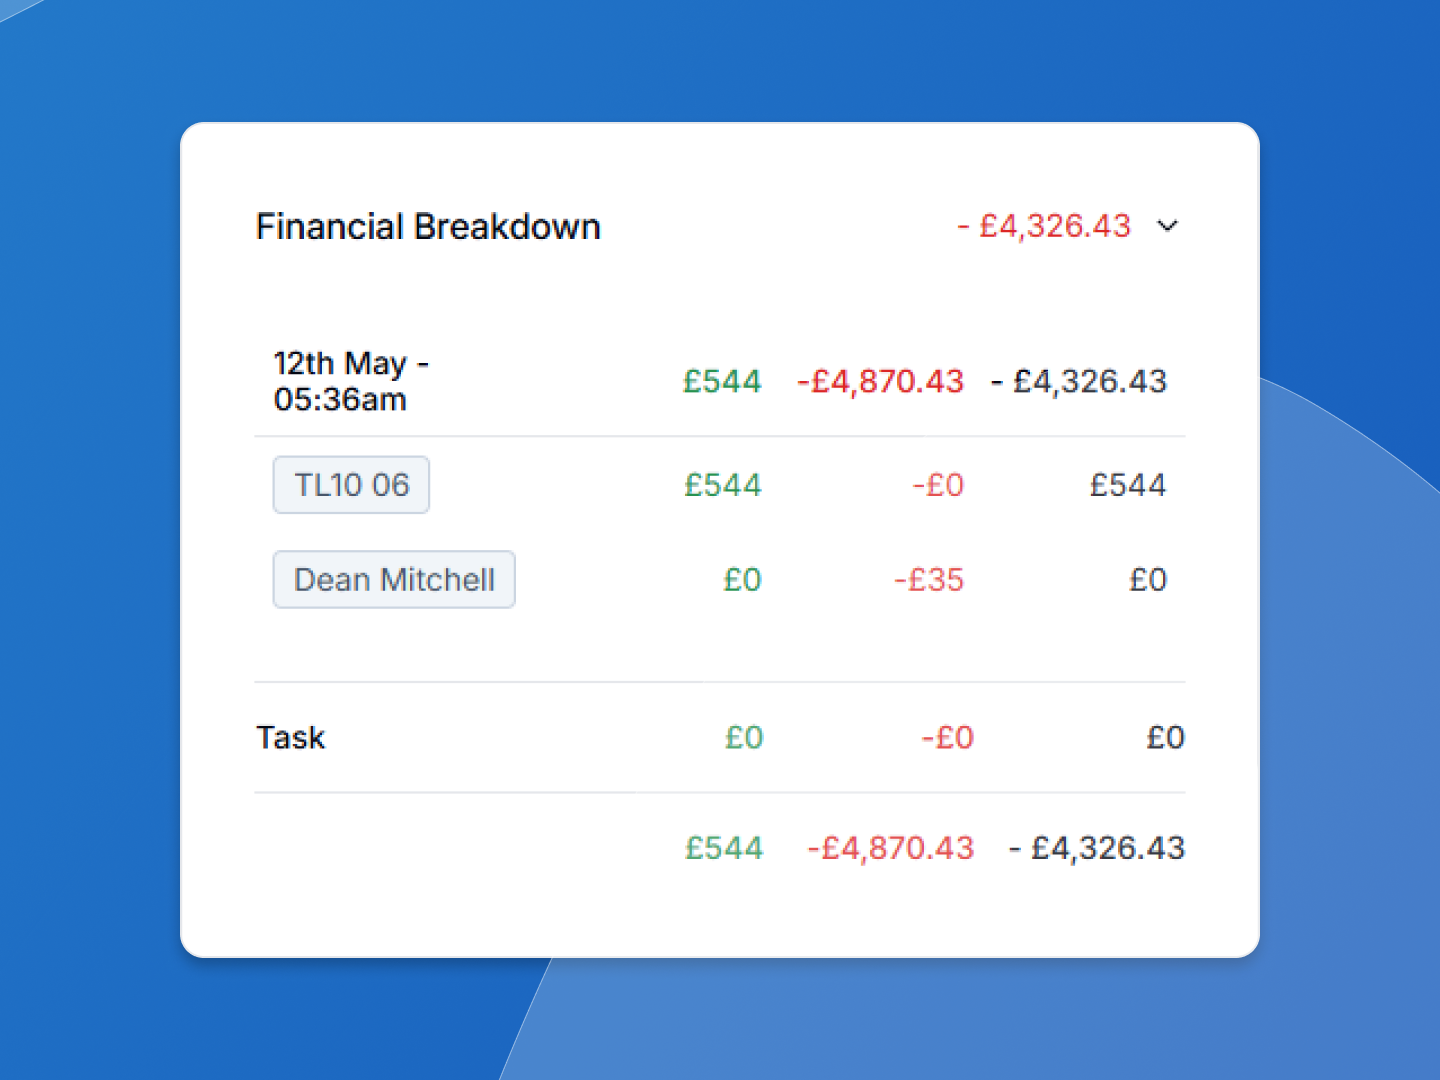Viewport: 1440px width, 1080px height.
Task: Click green £0 in the Dean Mitchell row
Action: 742,580
